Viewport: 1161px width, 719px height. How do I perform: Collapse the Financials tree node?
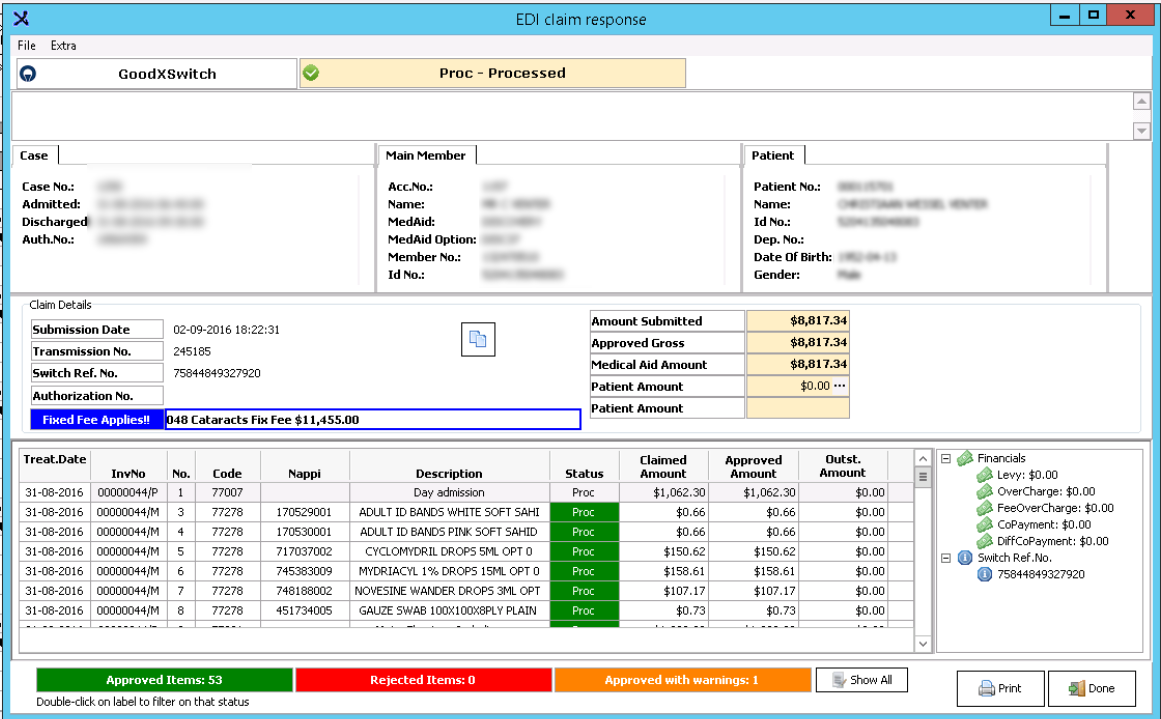point(945,459)
